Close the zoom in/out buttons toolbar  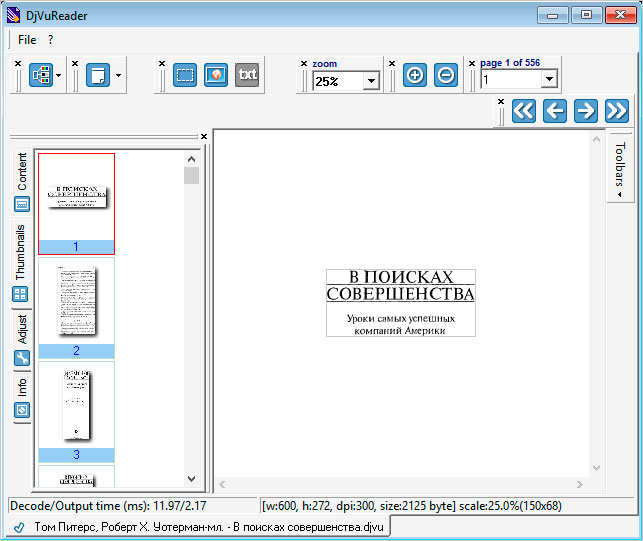(x=392, y=63)
